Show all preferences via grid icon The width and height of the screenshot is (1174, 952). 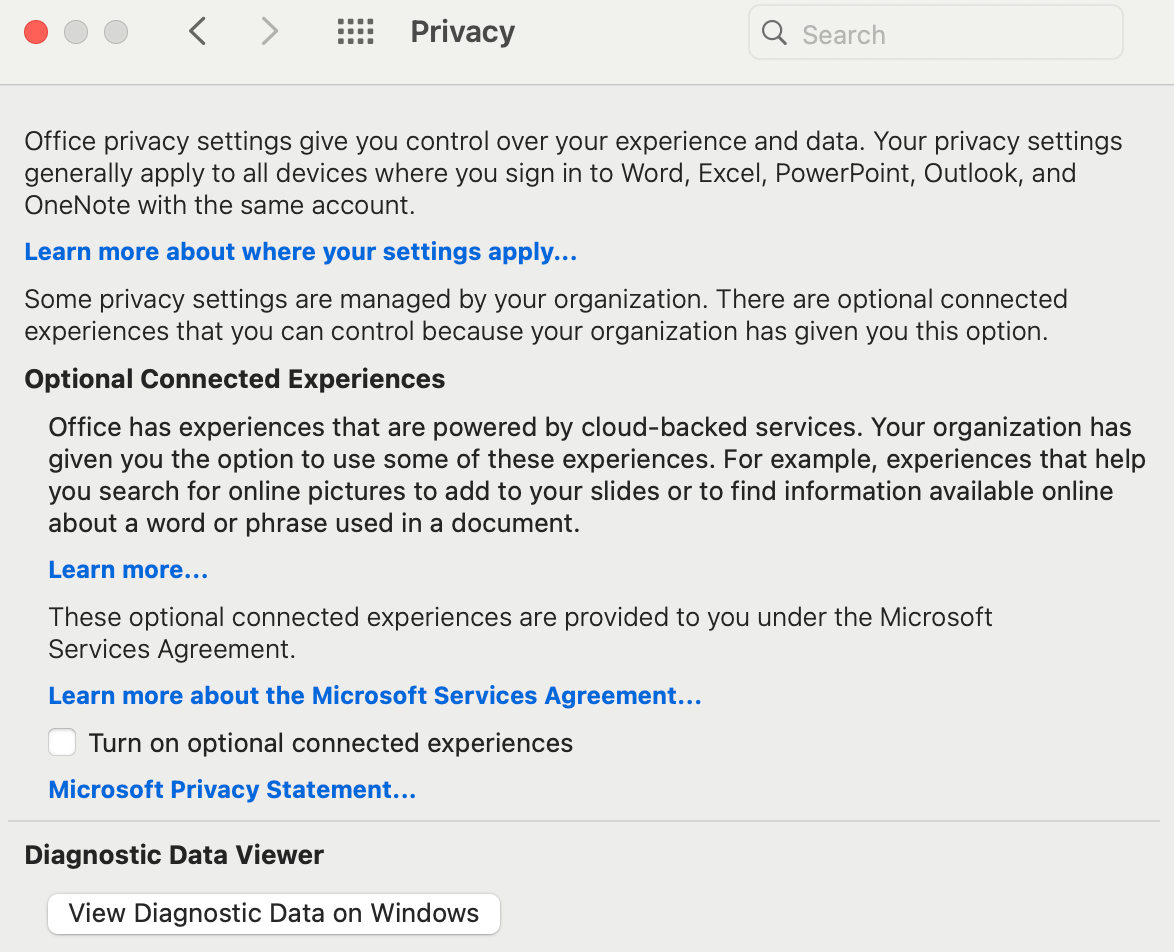355,32
